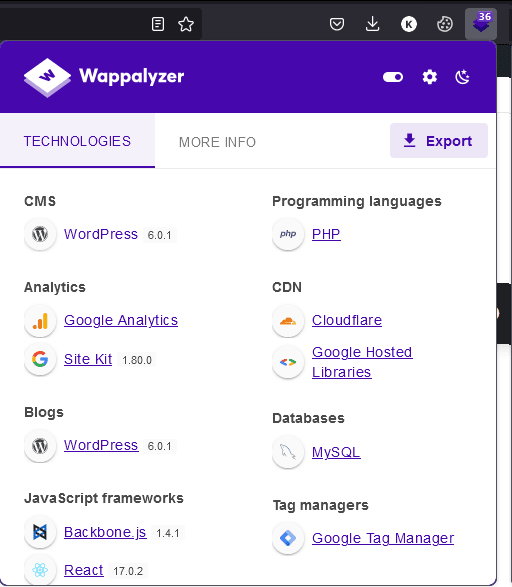Click the WordPress icon under CMS
The image size is (512, 587).
tap(40, 234)
